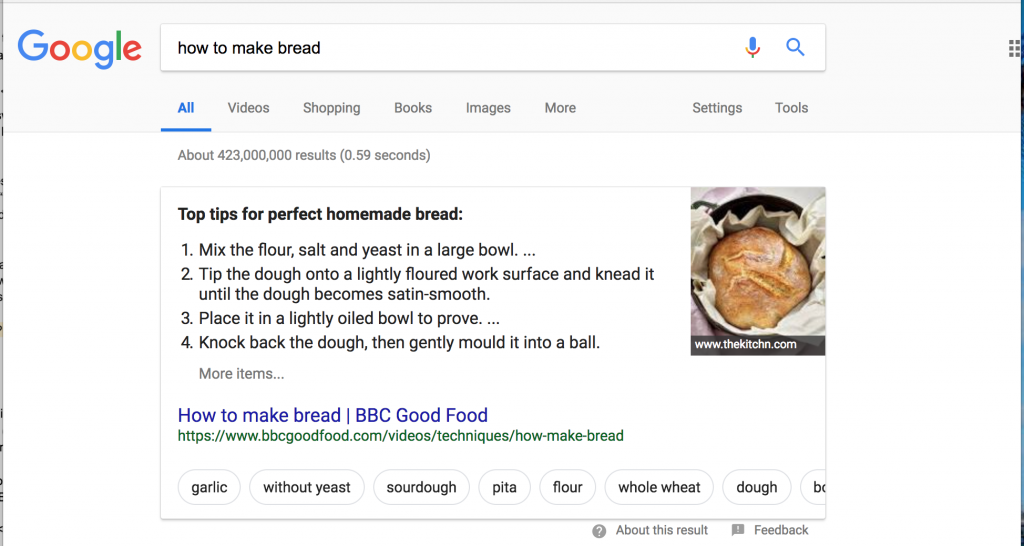Click the sourdough suggestion chip

(421, 488)
